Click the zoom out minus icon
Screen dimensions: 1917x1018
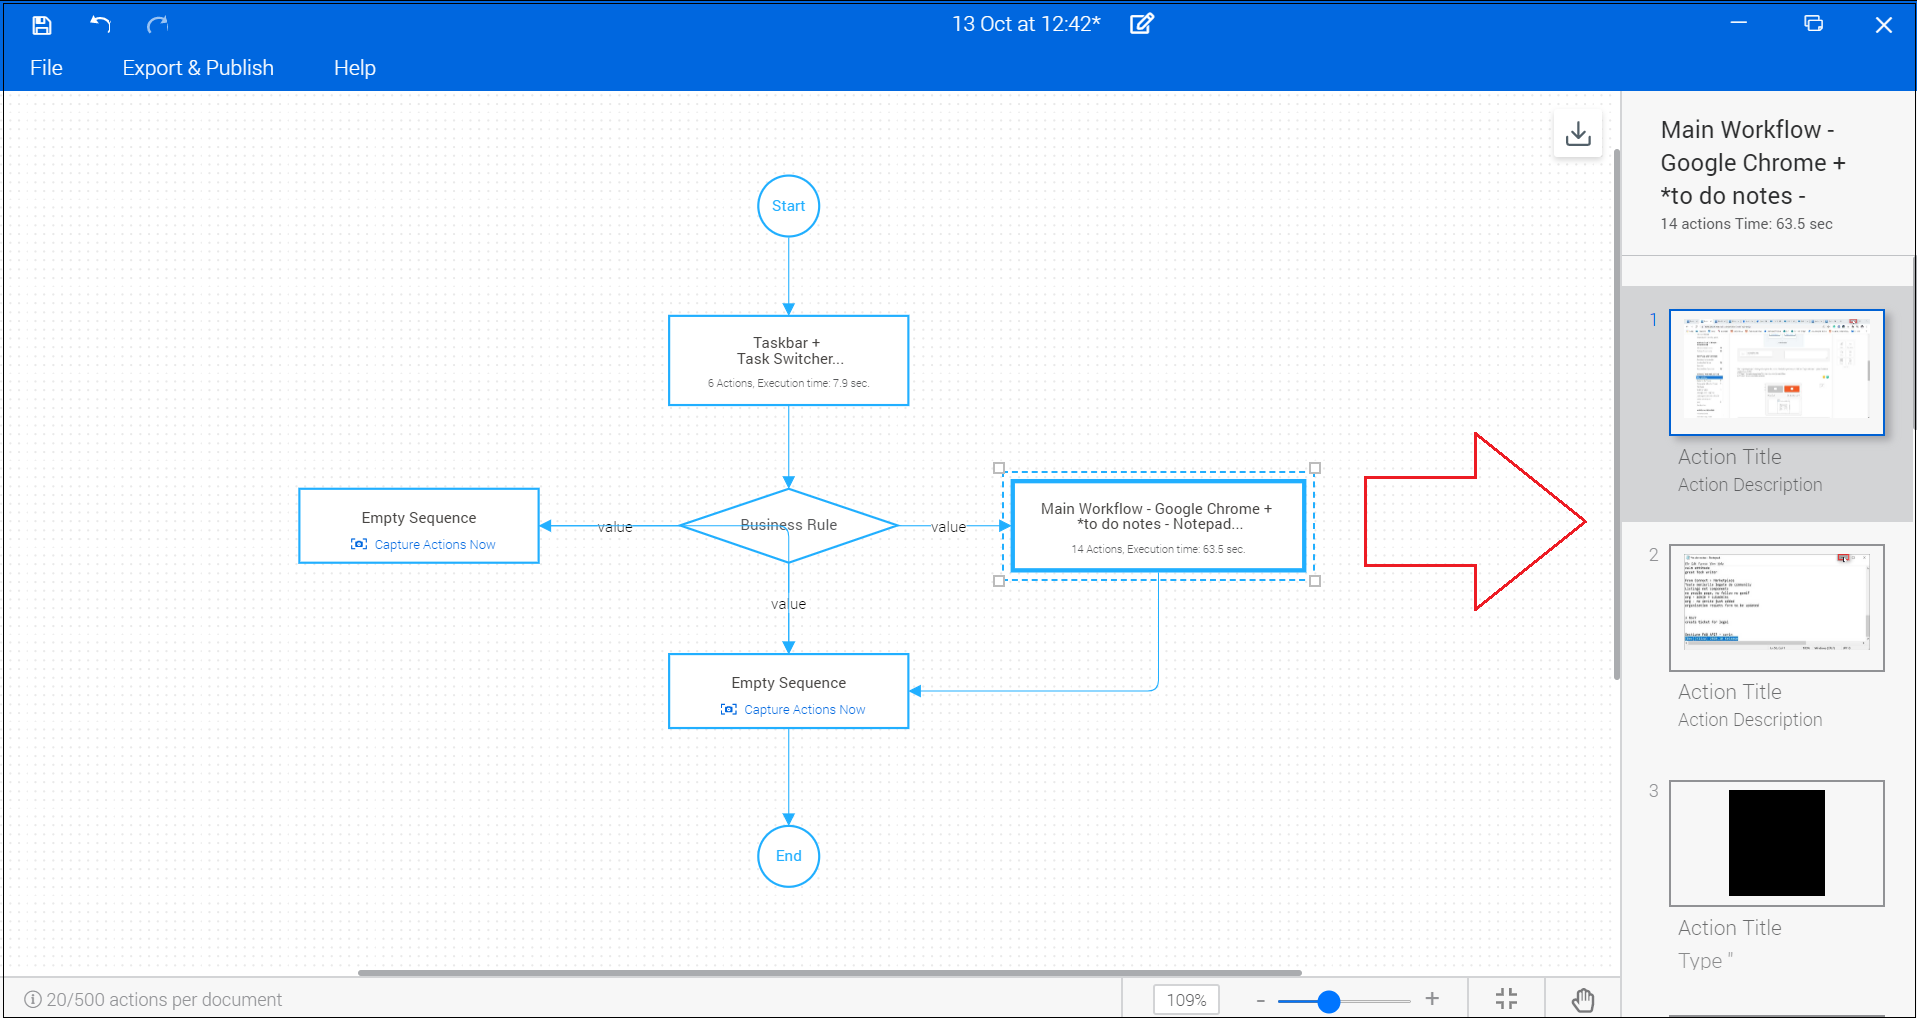pos(1260,1000)
